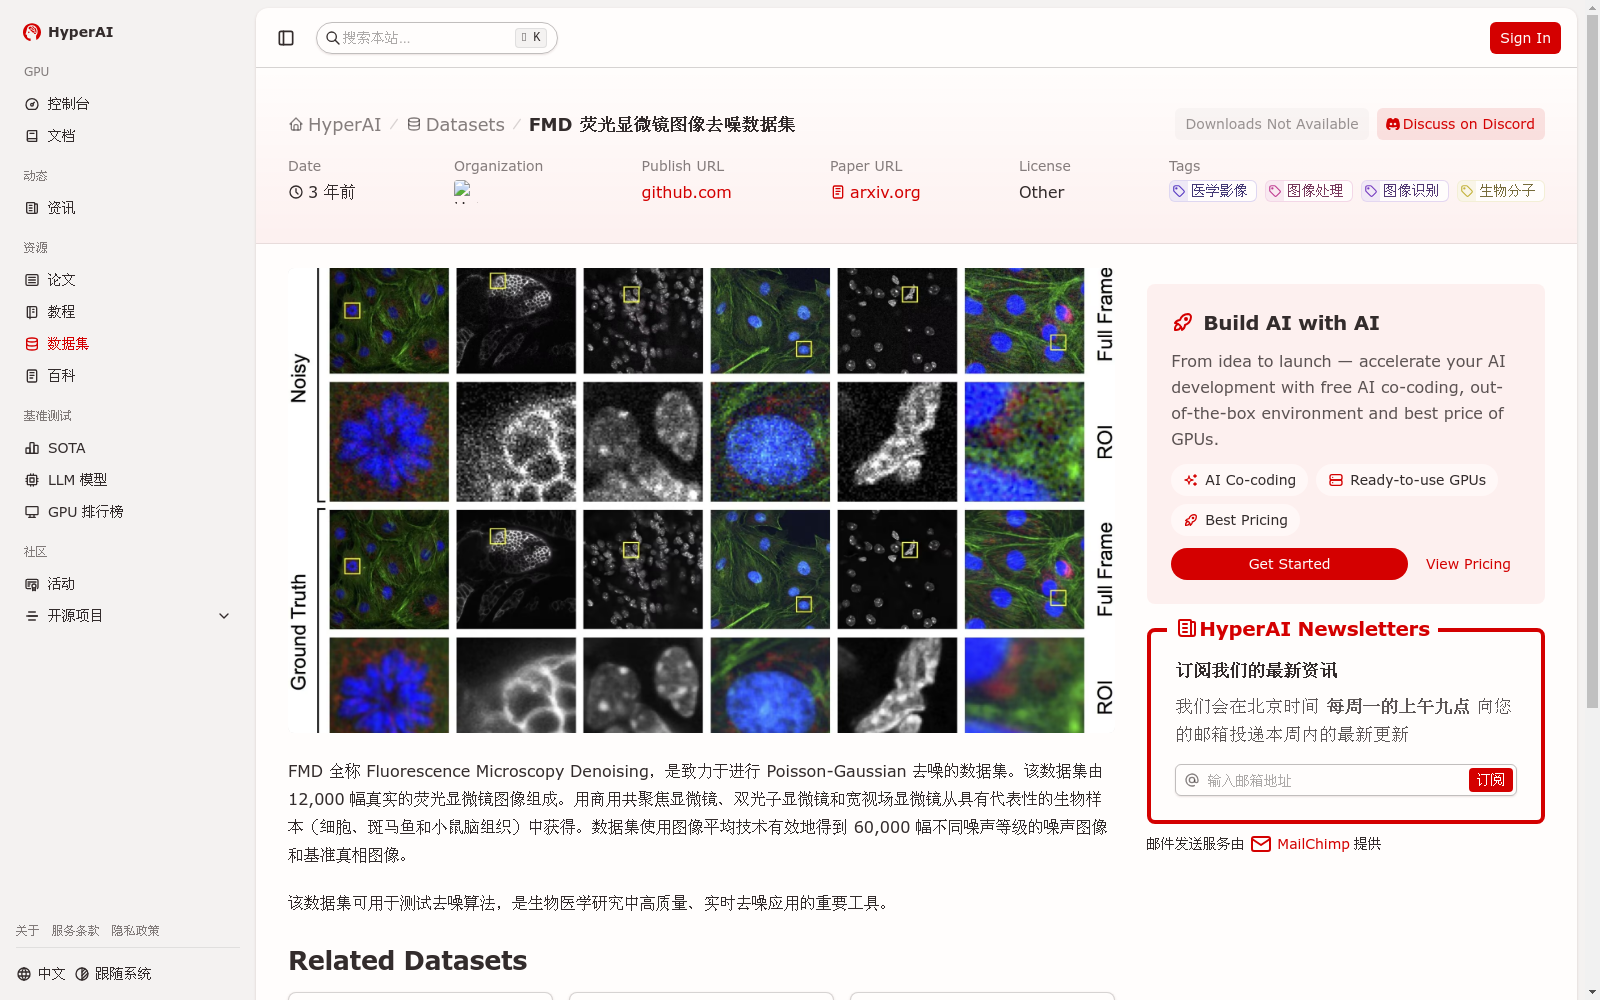The image size is (1600, 1000).
Task: Click the Ready-to-use GPUs chip
Action: point(1407,480)
